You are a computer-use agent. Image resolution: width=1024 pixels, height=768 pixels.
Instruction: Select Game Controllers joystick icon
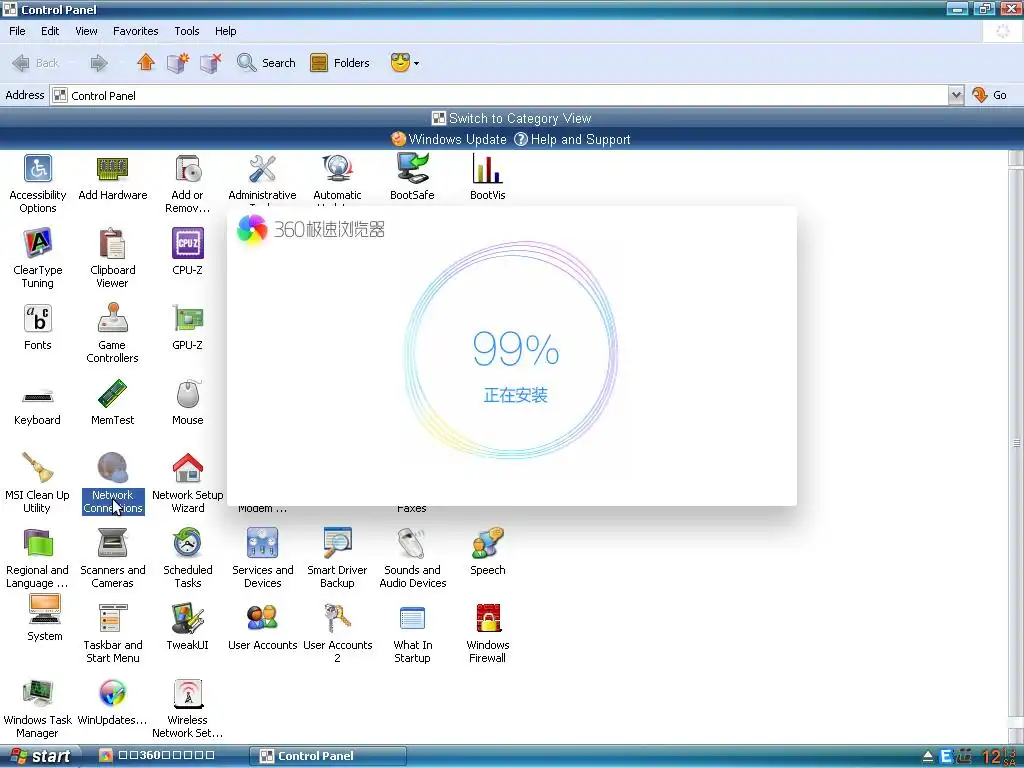coord(112,319)
